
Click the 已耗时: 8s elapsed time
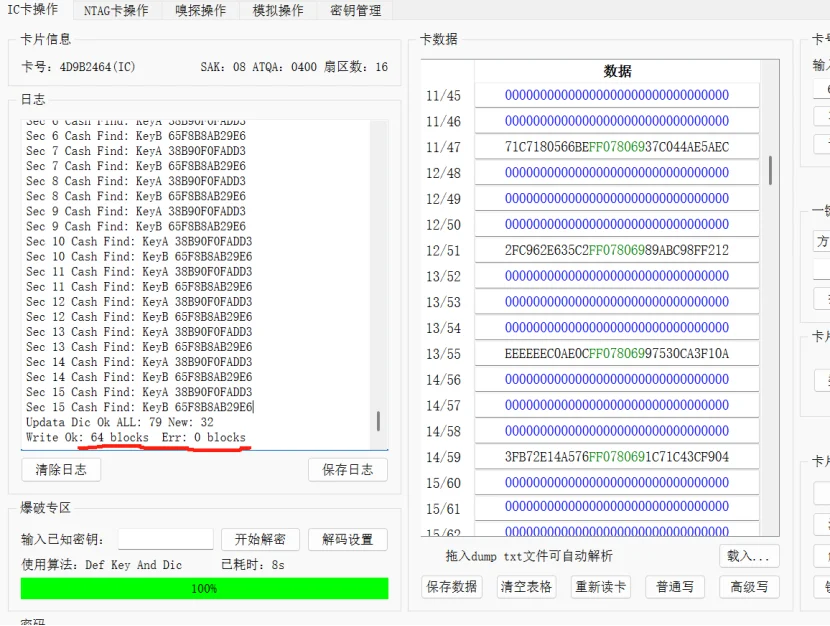point(252,565)
